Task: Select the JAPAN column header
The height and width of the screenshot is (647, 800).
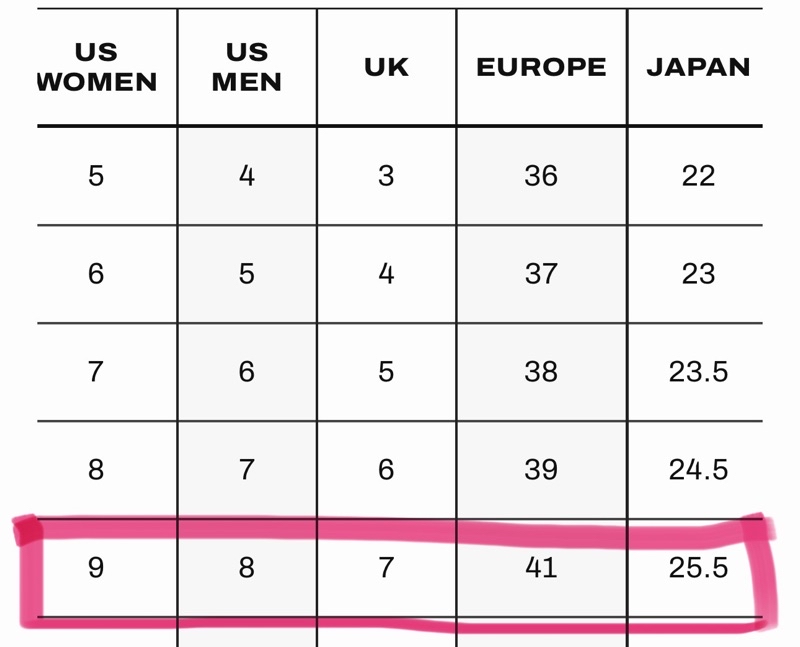Action: pos(698,67)
